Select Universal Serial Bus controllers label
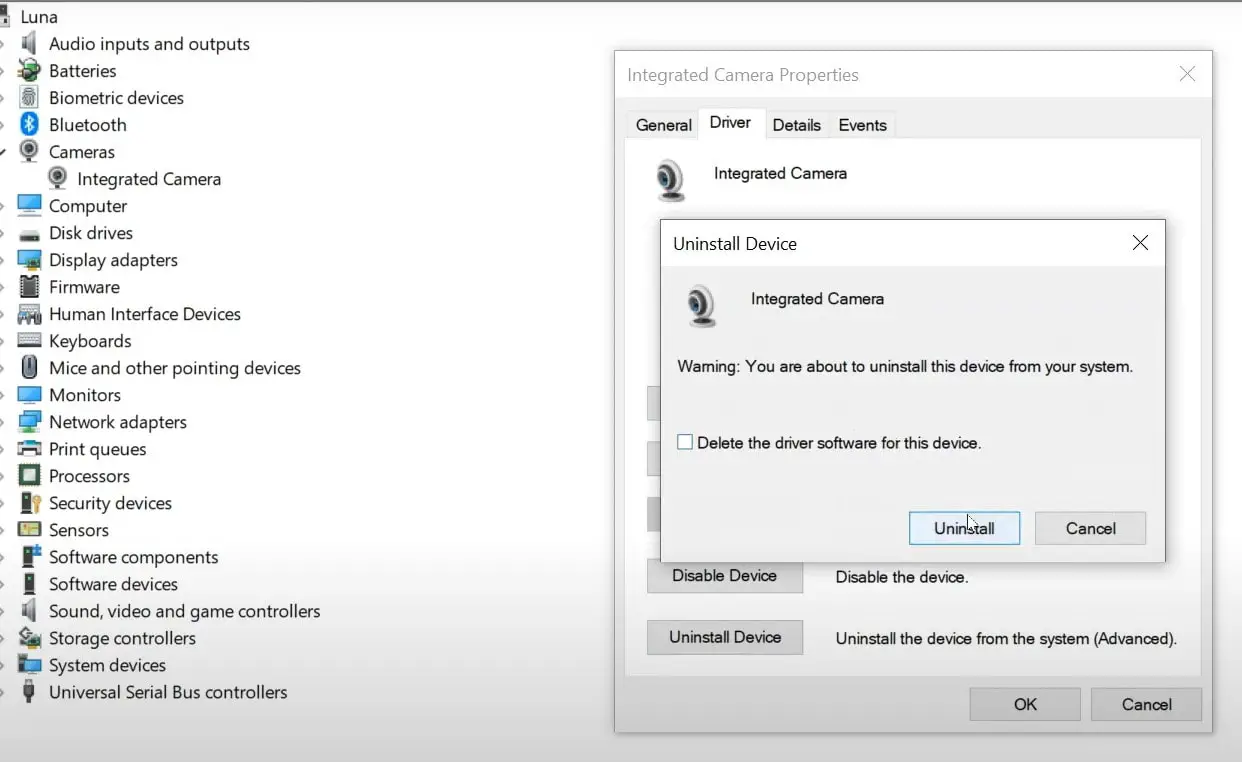 click(168, 692)
